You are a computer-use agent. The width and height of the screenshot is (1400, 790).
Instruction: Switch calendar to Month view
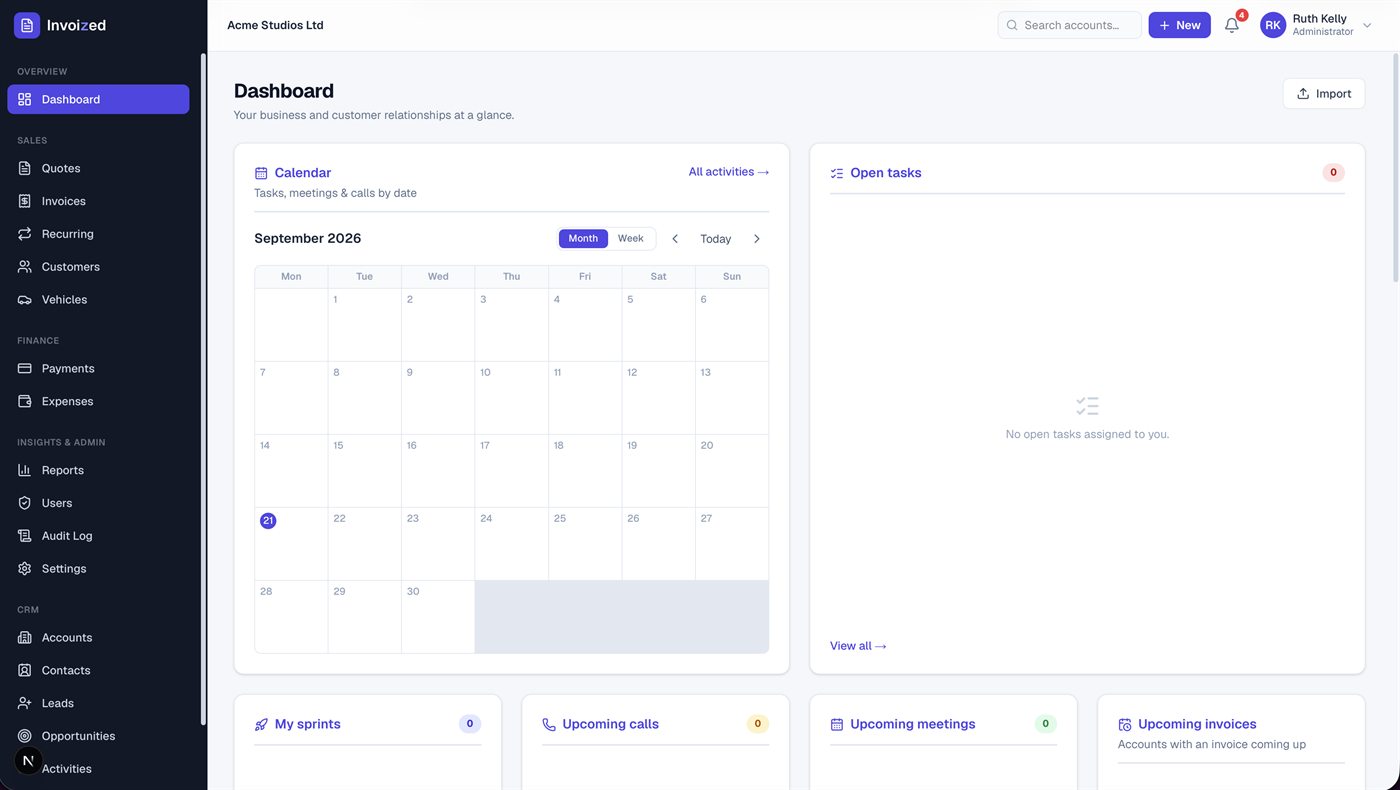[583, 238]
